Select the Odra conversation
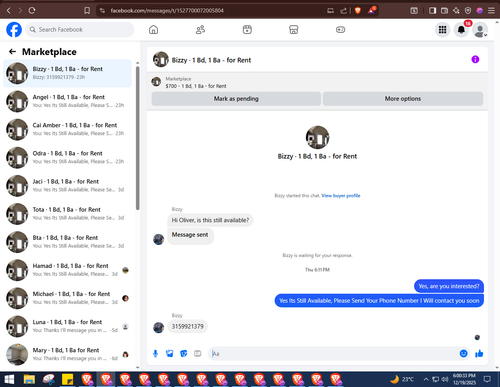The image size is (500, 387). pyautogui.click(x=67, y=158)
